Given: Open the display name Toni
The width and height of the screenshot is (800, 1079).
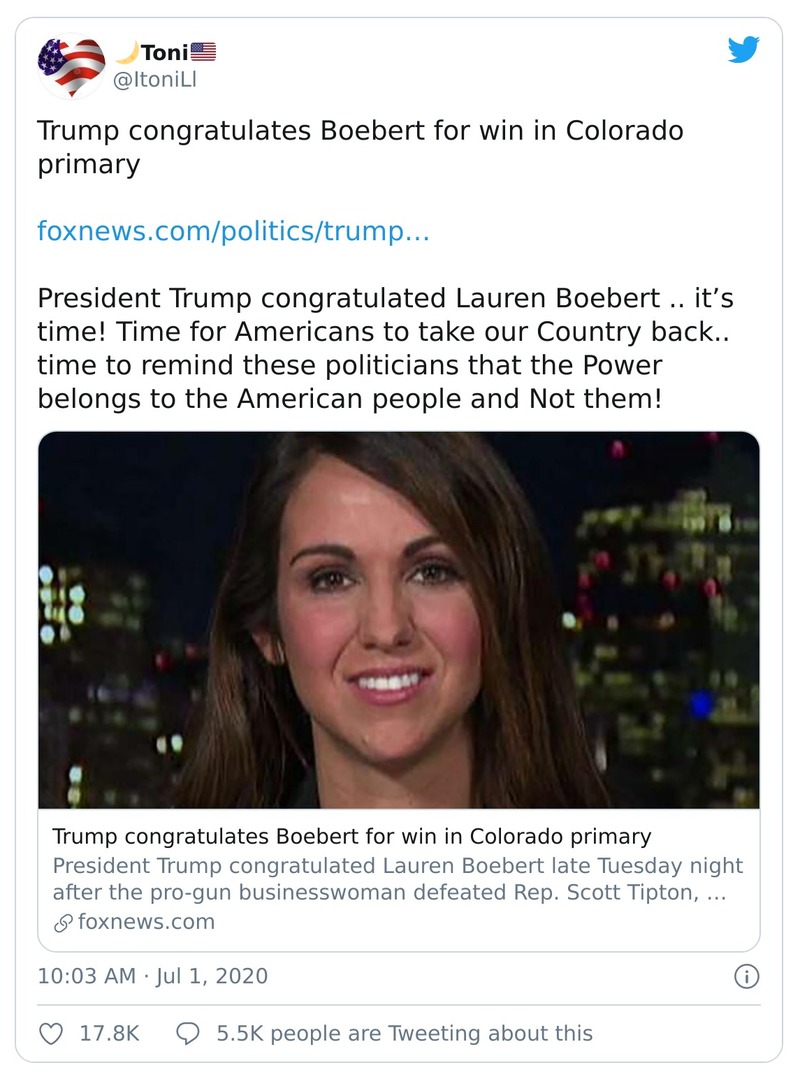Looking at the screenshot, I should pyautogui.click(x=164, y=52).
